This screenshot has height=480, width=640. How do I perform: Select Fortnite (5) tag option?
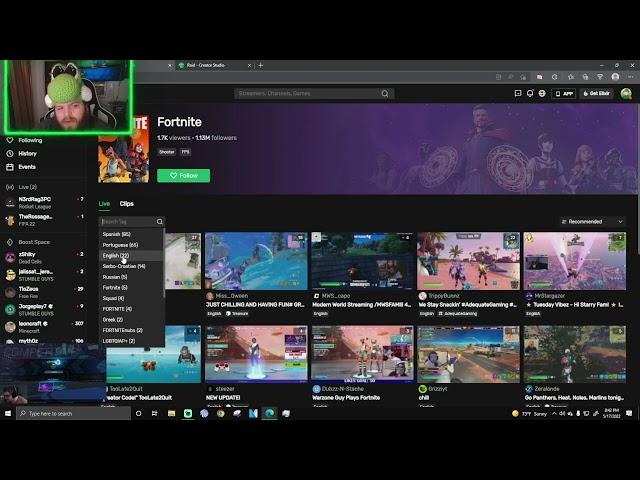[x=131, y=287]
